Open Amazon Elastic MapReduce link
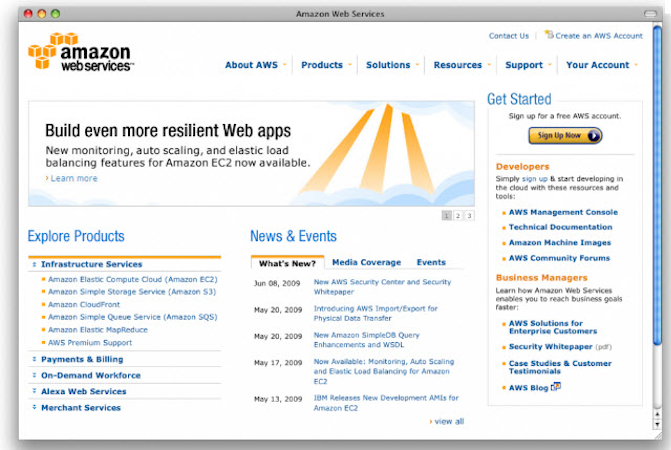 coord(98,330)
